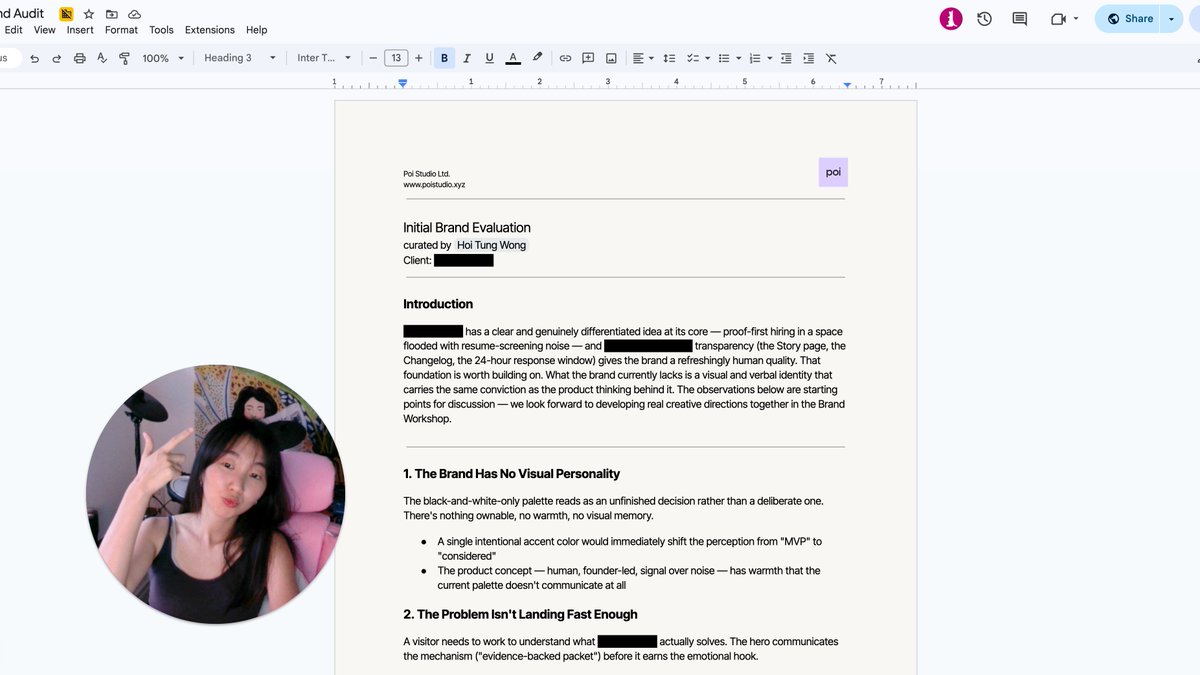Viewport: 1200px width, 675px height.
Task: Open the zoom level 100% dropdown
Action: (x=163, y=58)
